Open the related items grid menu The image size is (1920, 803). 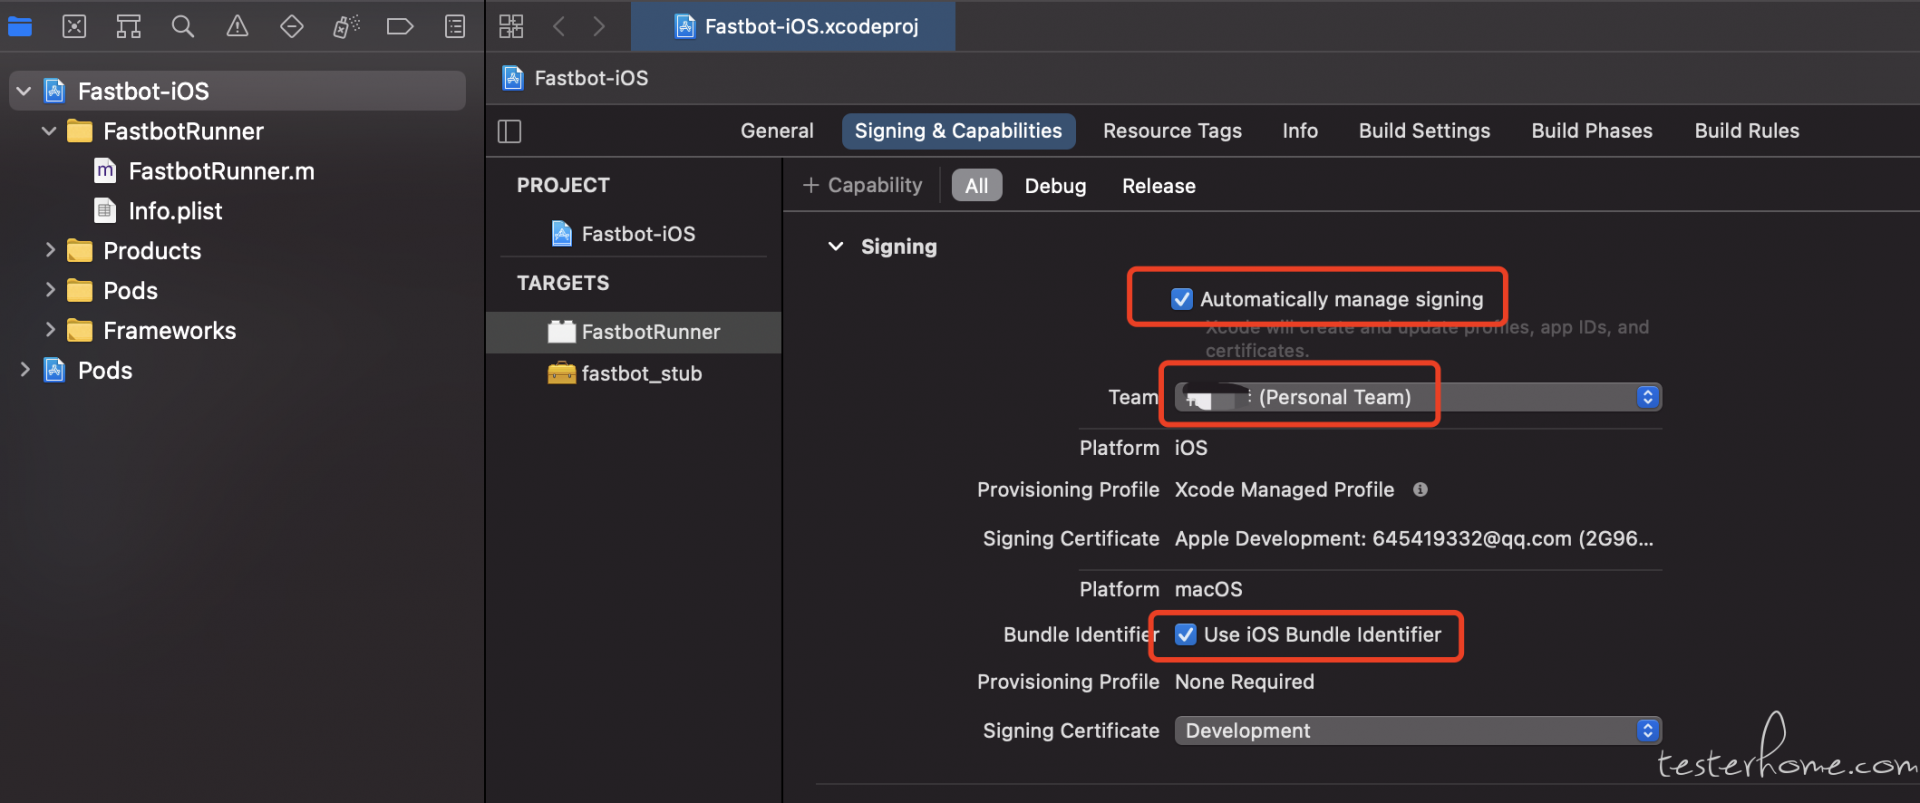511,27
